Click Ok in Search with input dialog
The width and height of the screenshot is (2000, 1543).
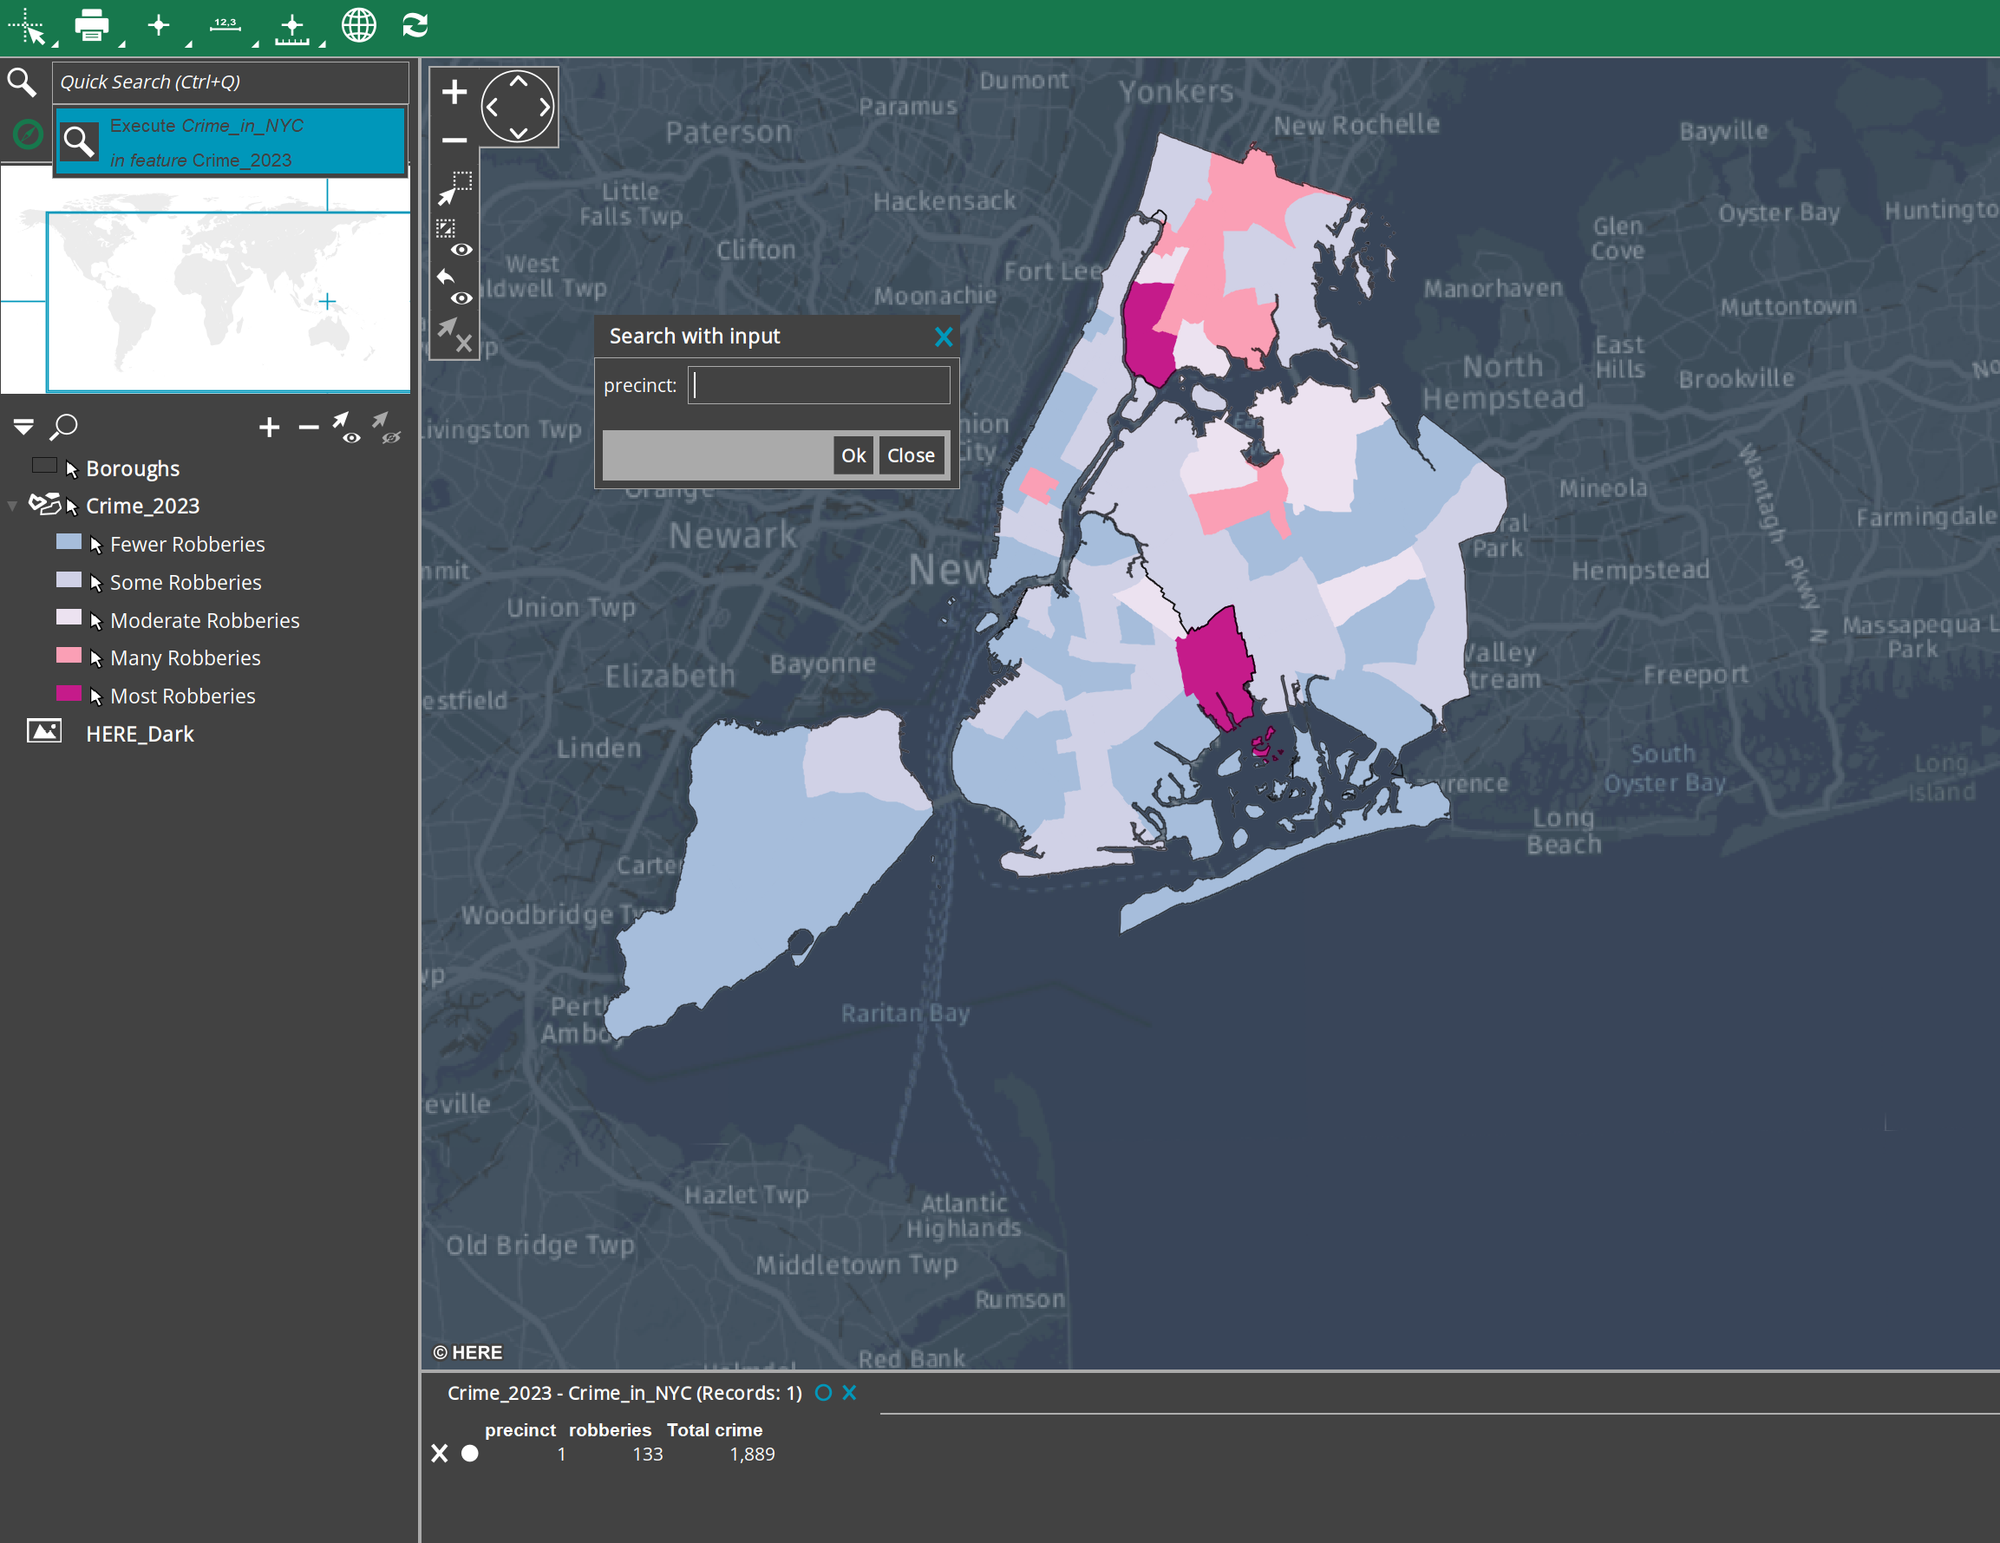tap(853, 455)
